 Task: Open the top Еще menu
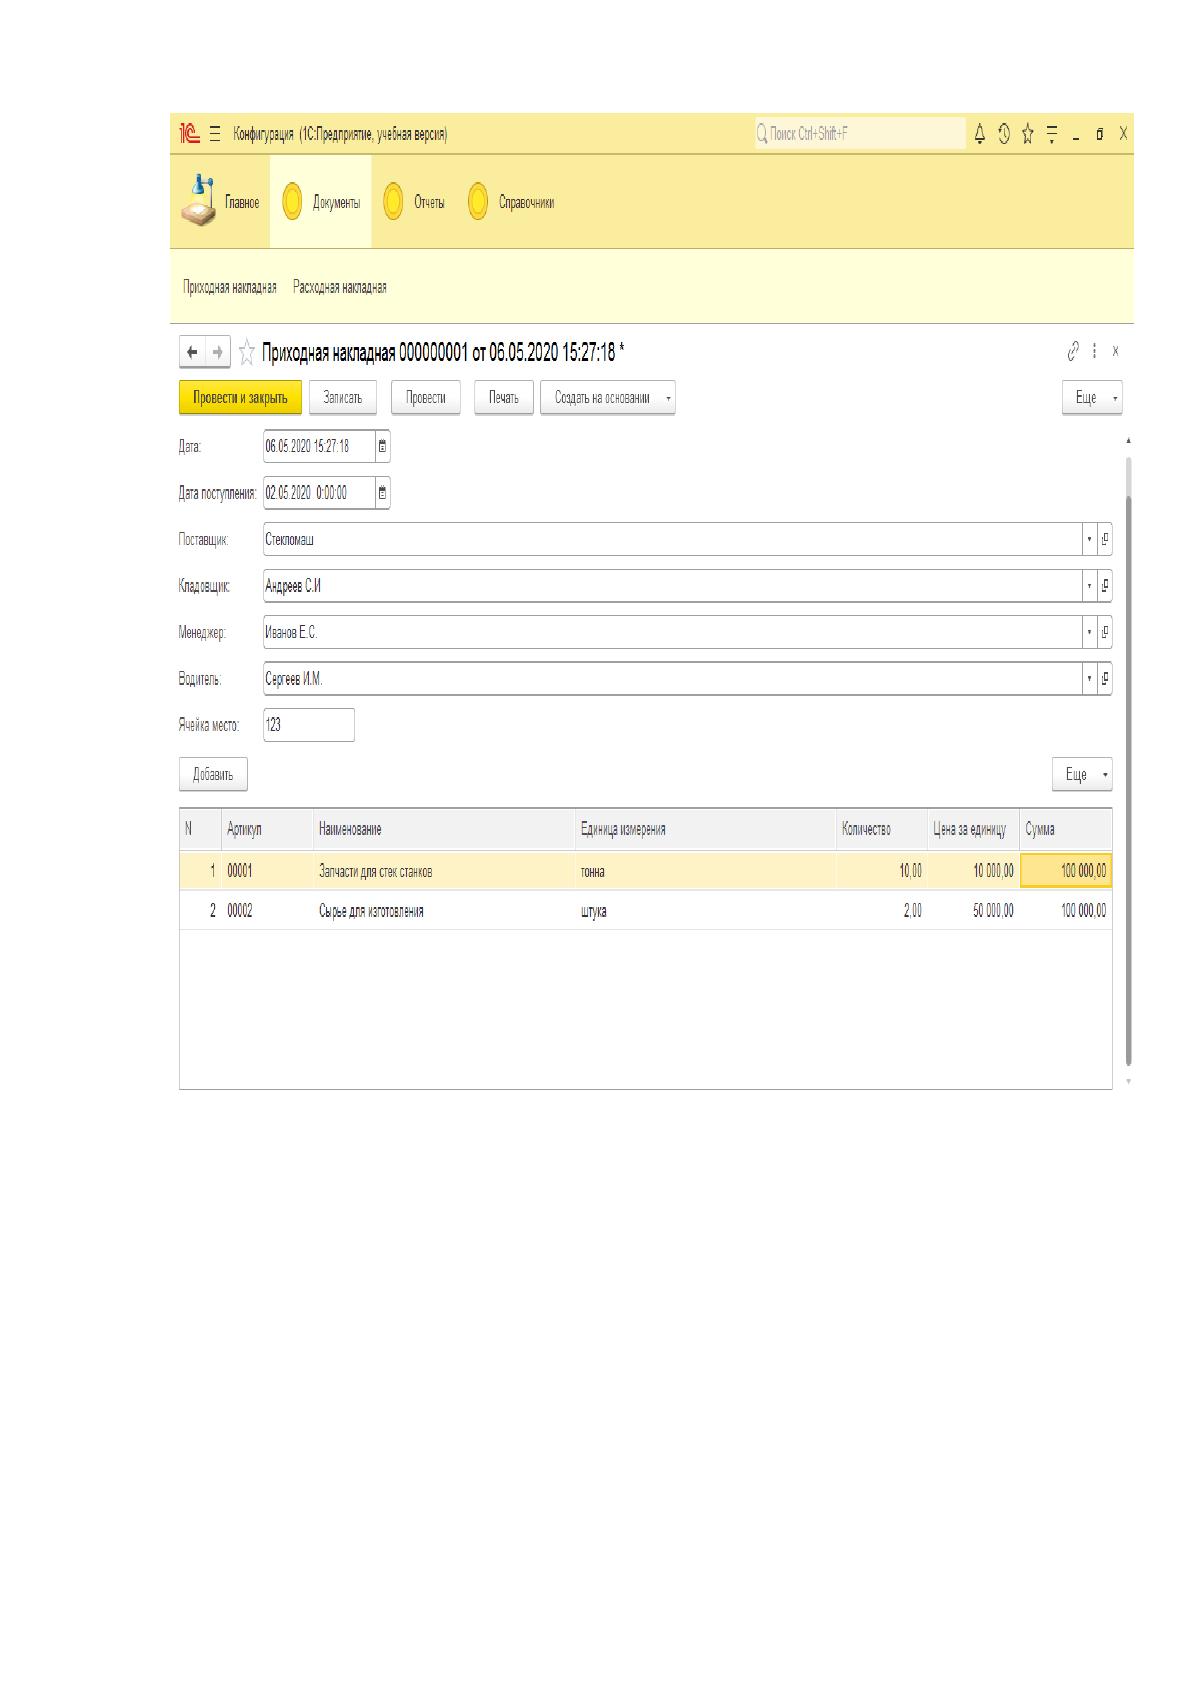pyautogui.click(x=1092, y=398)
